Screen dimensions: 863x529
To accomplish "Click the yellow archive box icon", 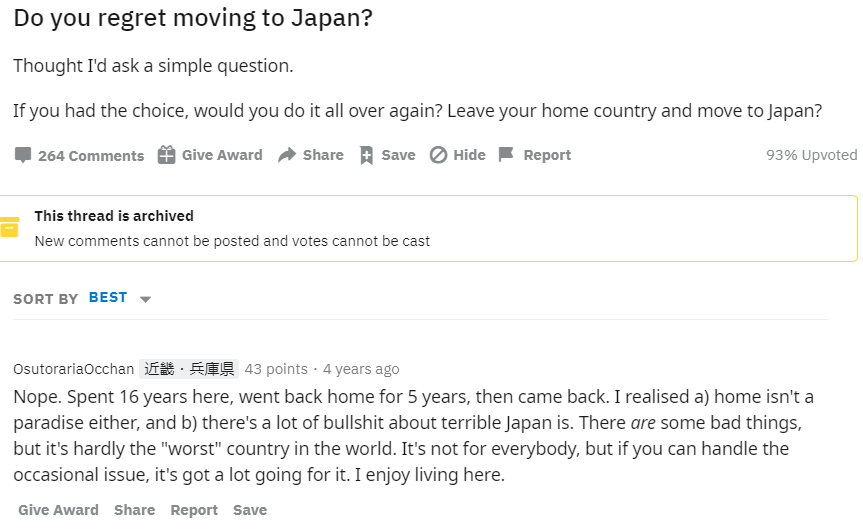I will [x=9, y=227].
